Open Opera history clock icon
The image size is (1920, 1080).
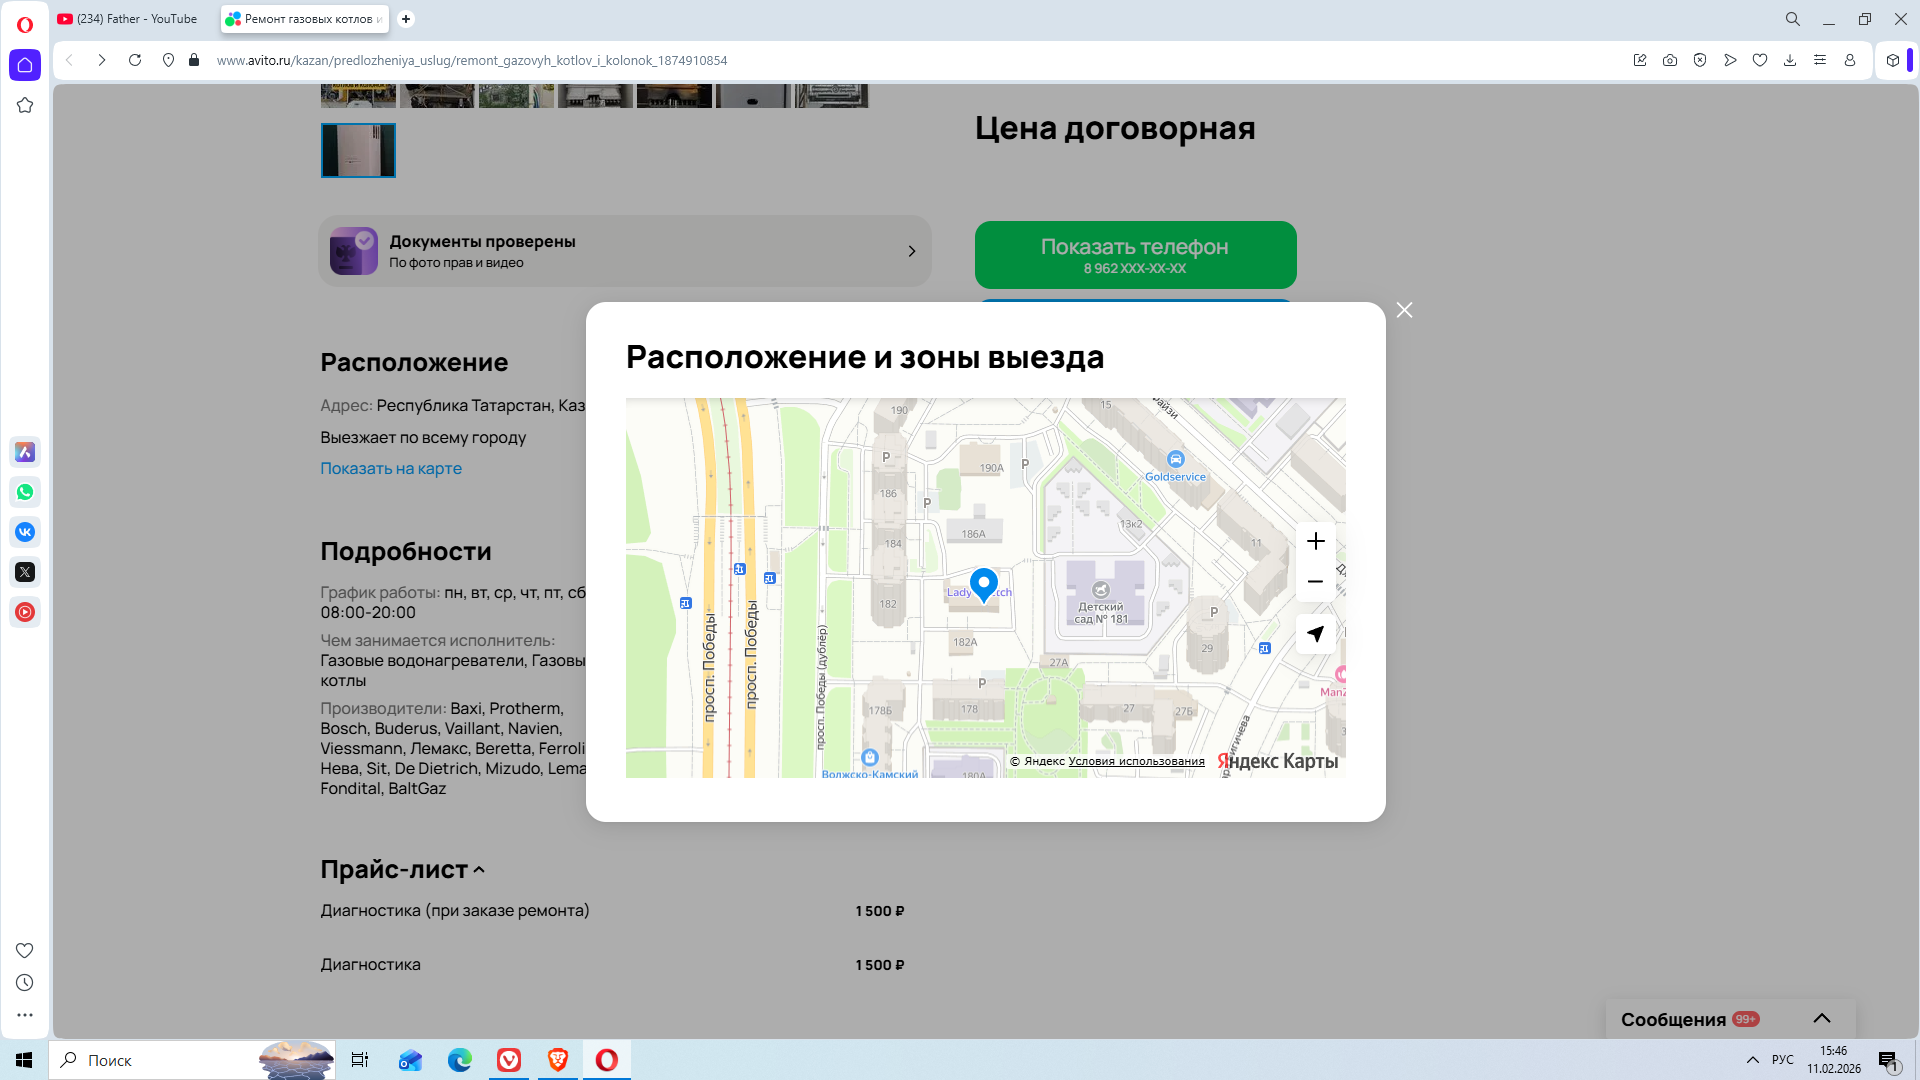25,983
